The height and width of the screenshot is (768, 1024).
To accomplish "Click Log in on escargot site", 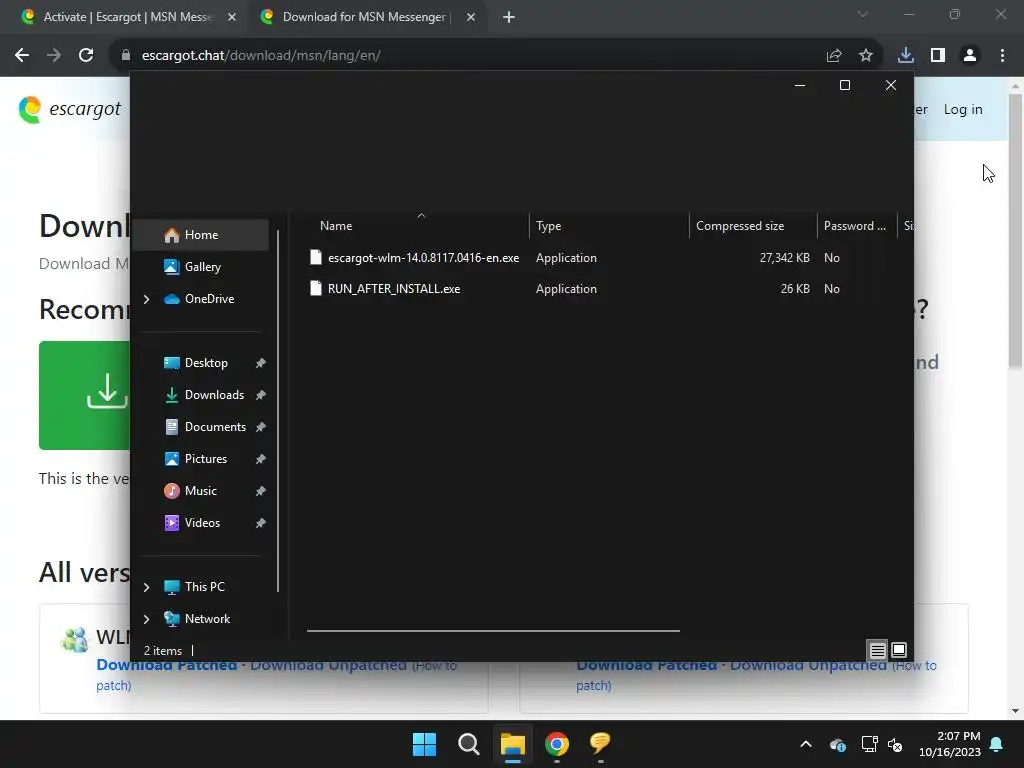I will pyautogui.click(x=963, y=110).
